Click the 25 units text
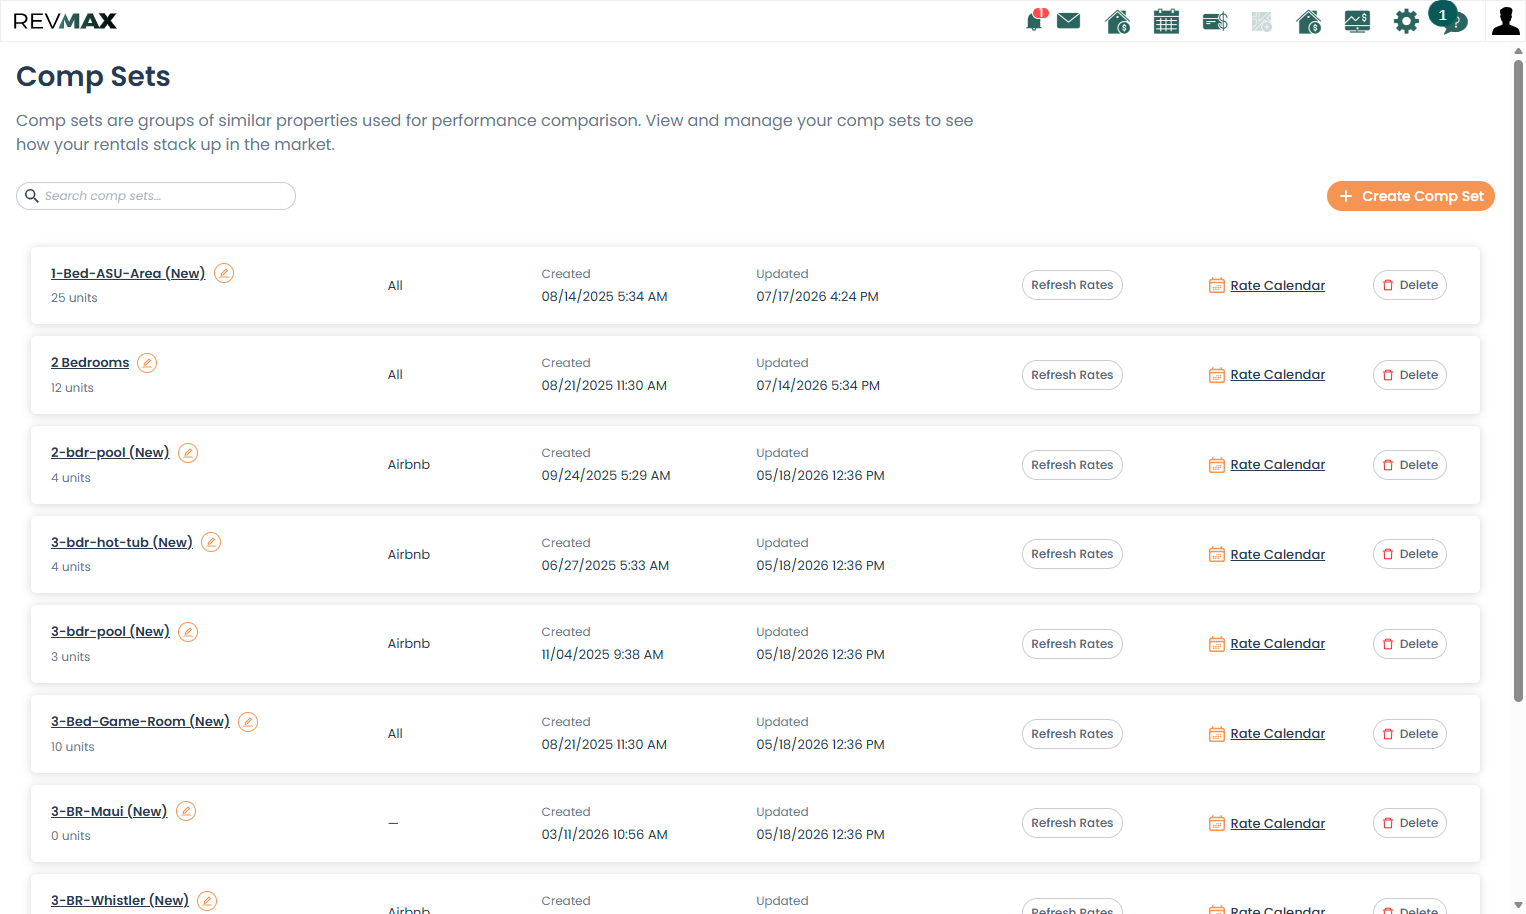1526x914 pixels. tap(74, 298)
